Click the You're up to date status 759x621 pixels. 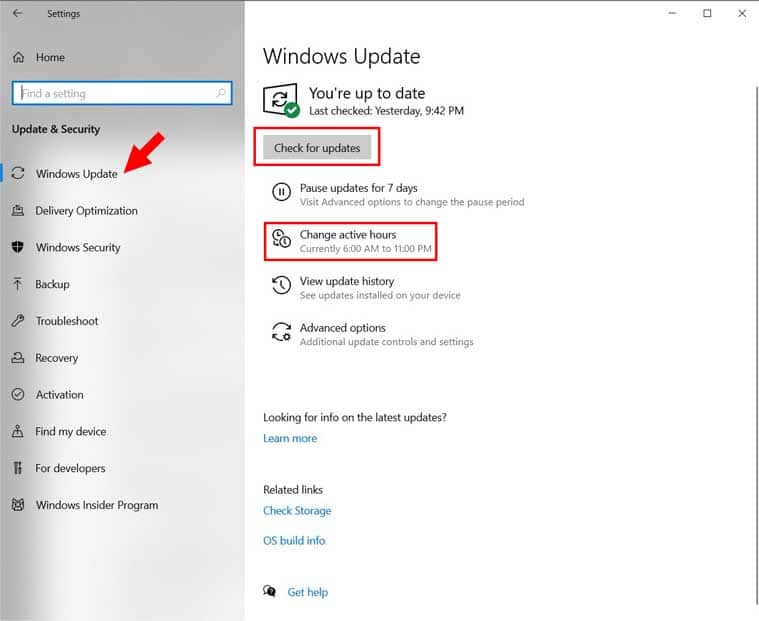pos(367,93)
